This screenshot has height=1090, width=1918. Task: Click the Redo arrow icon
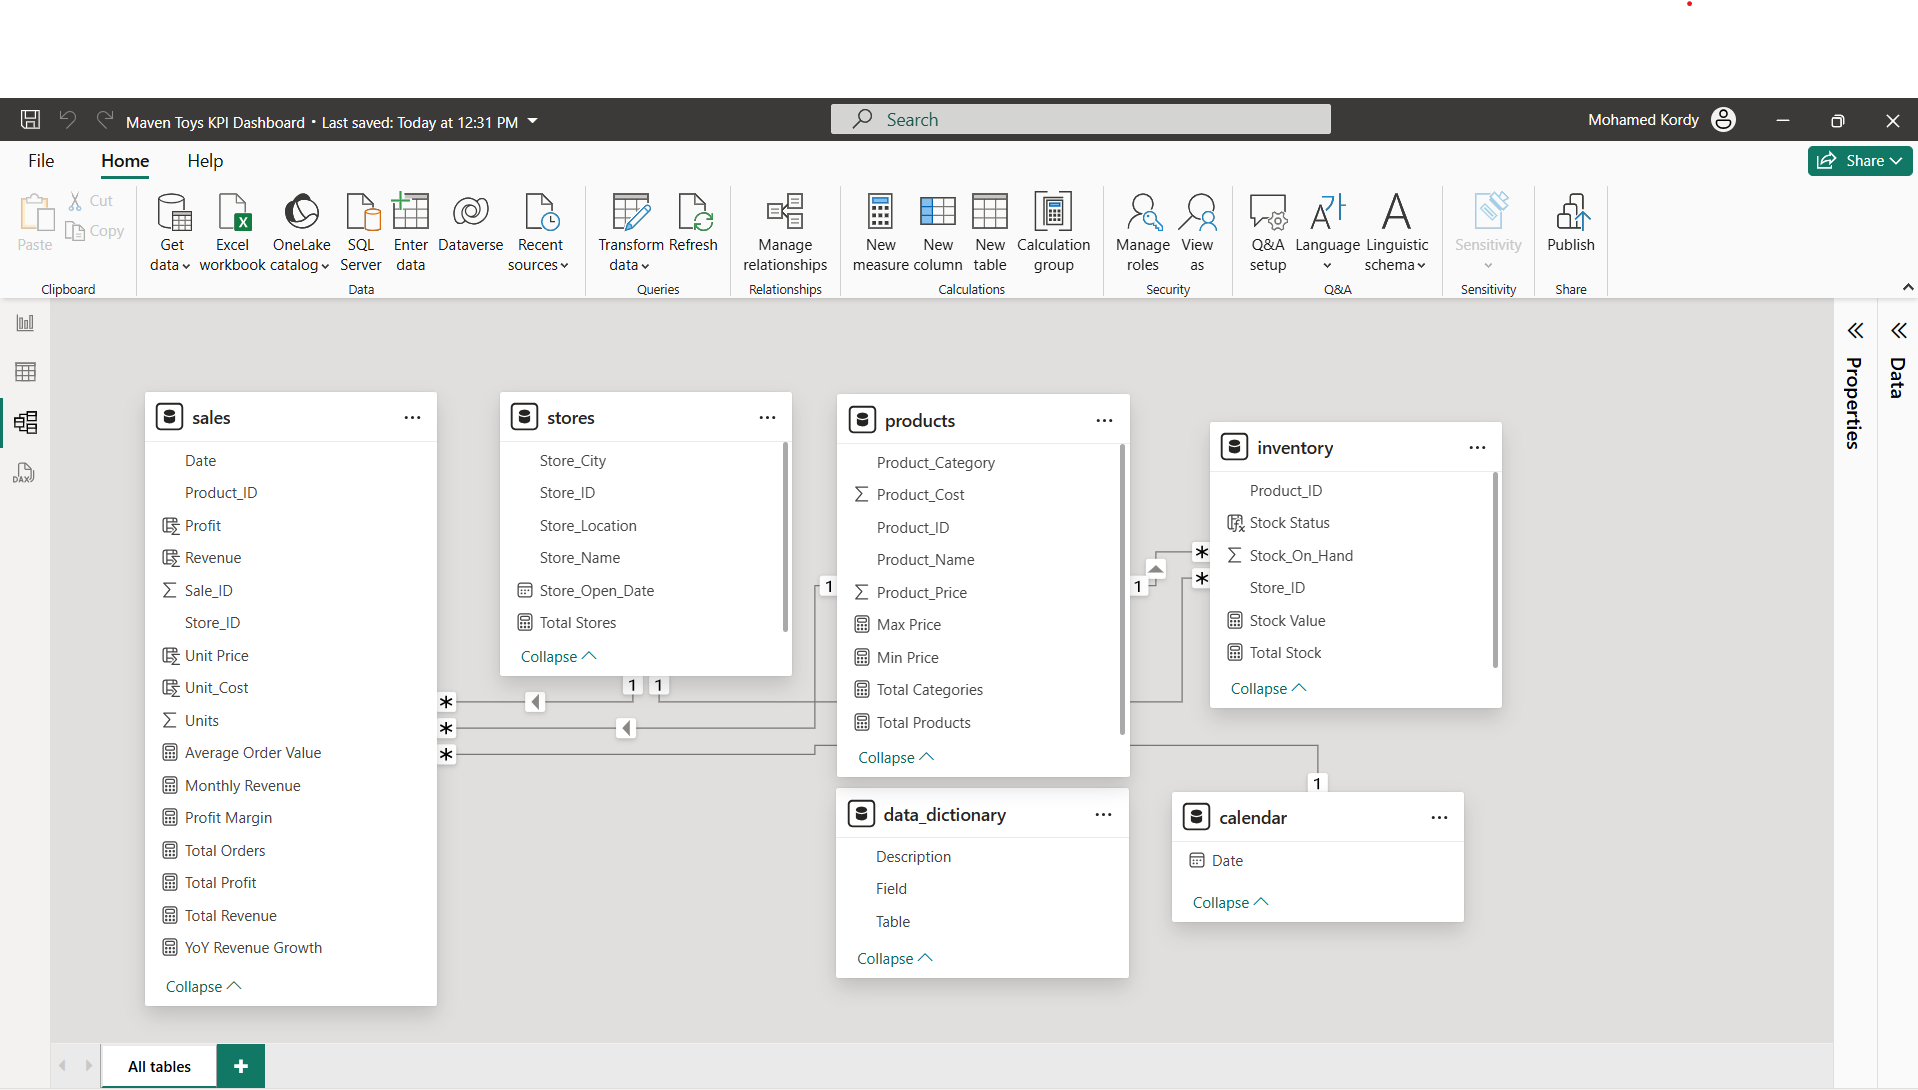click(104, 120)
